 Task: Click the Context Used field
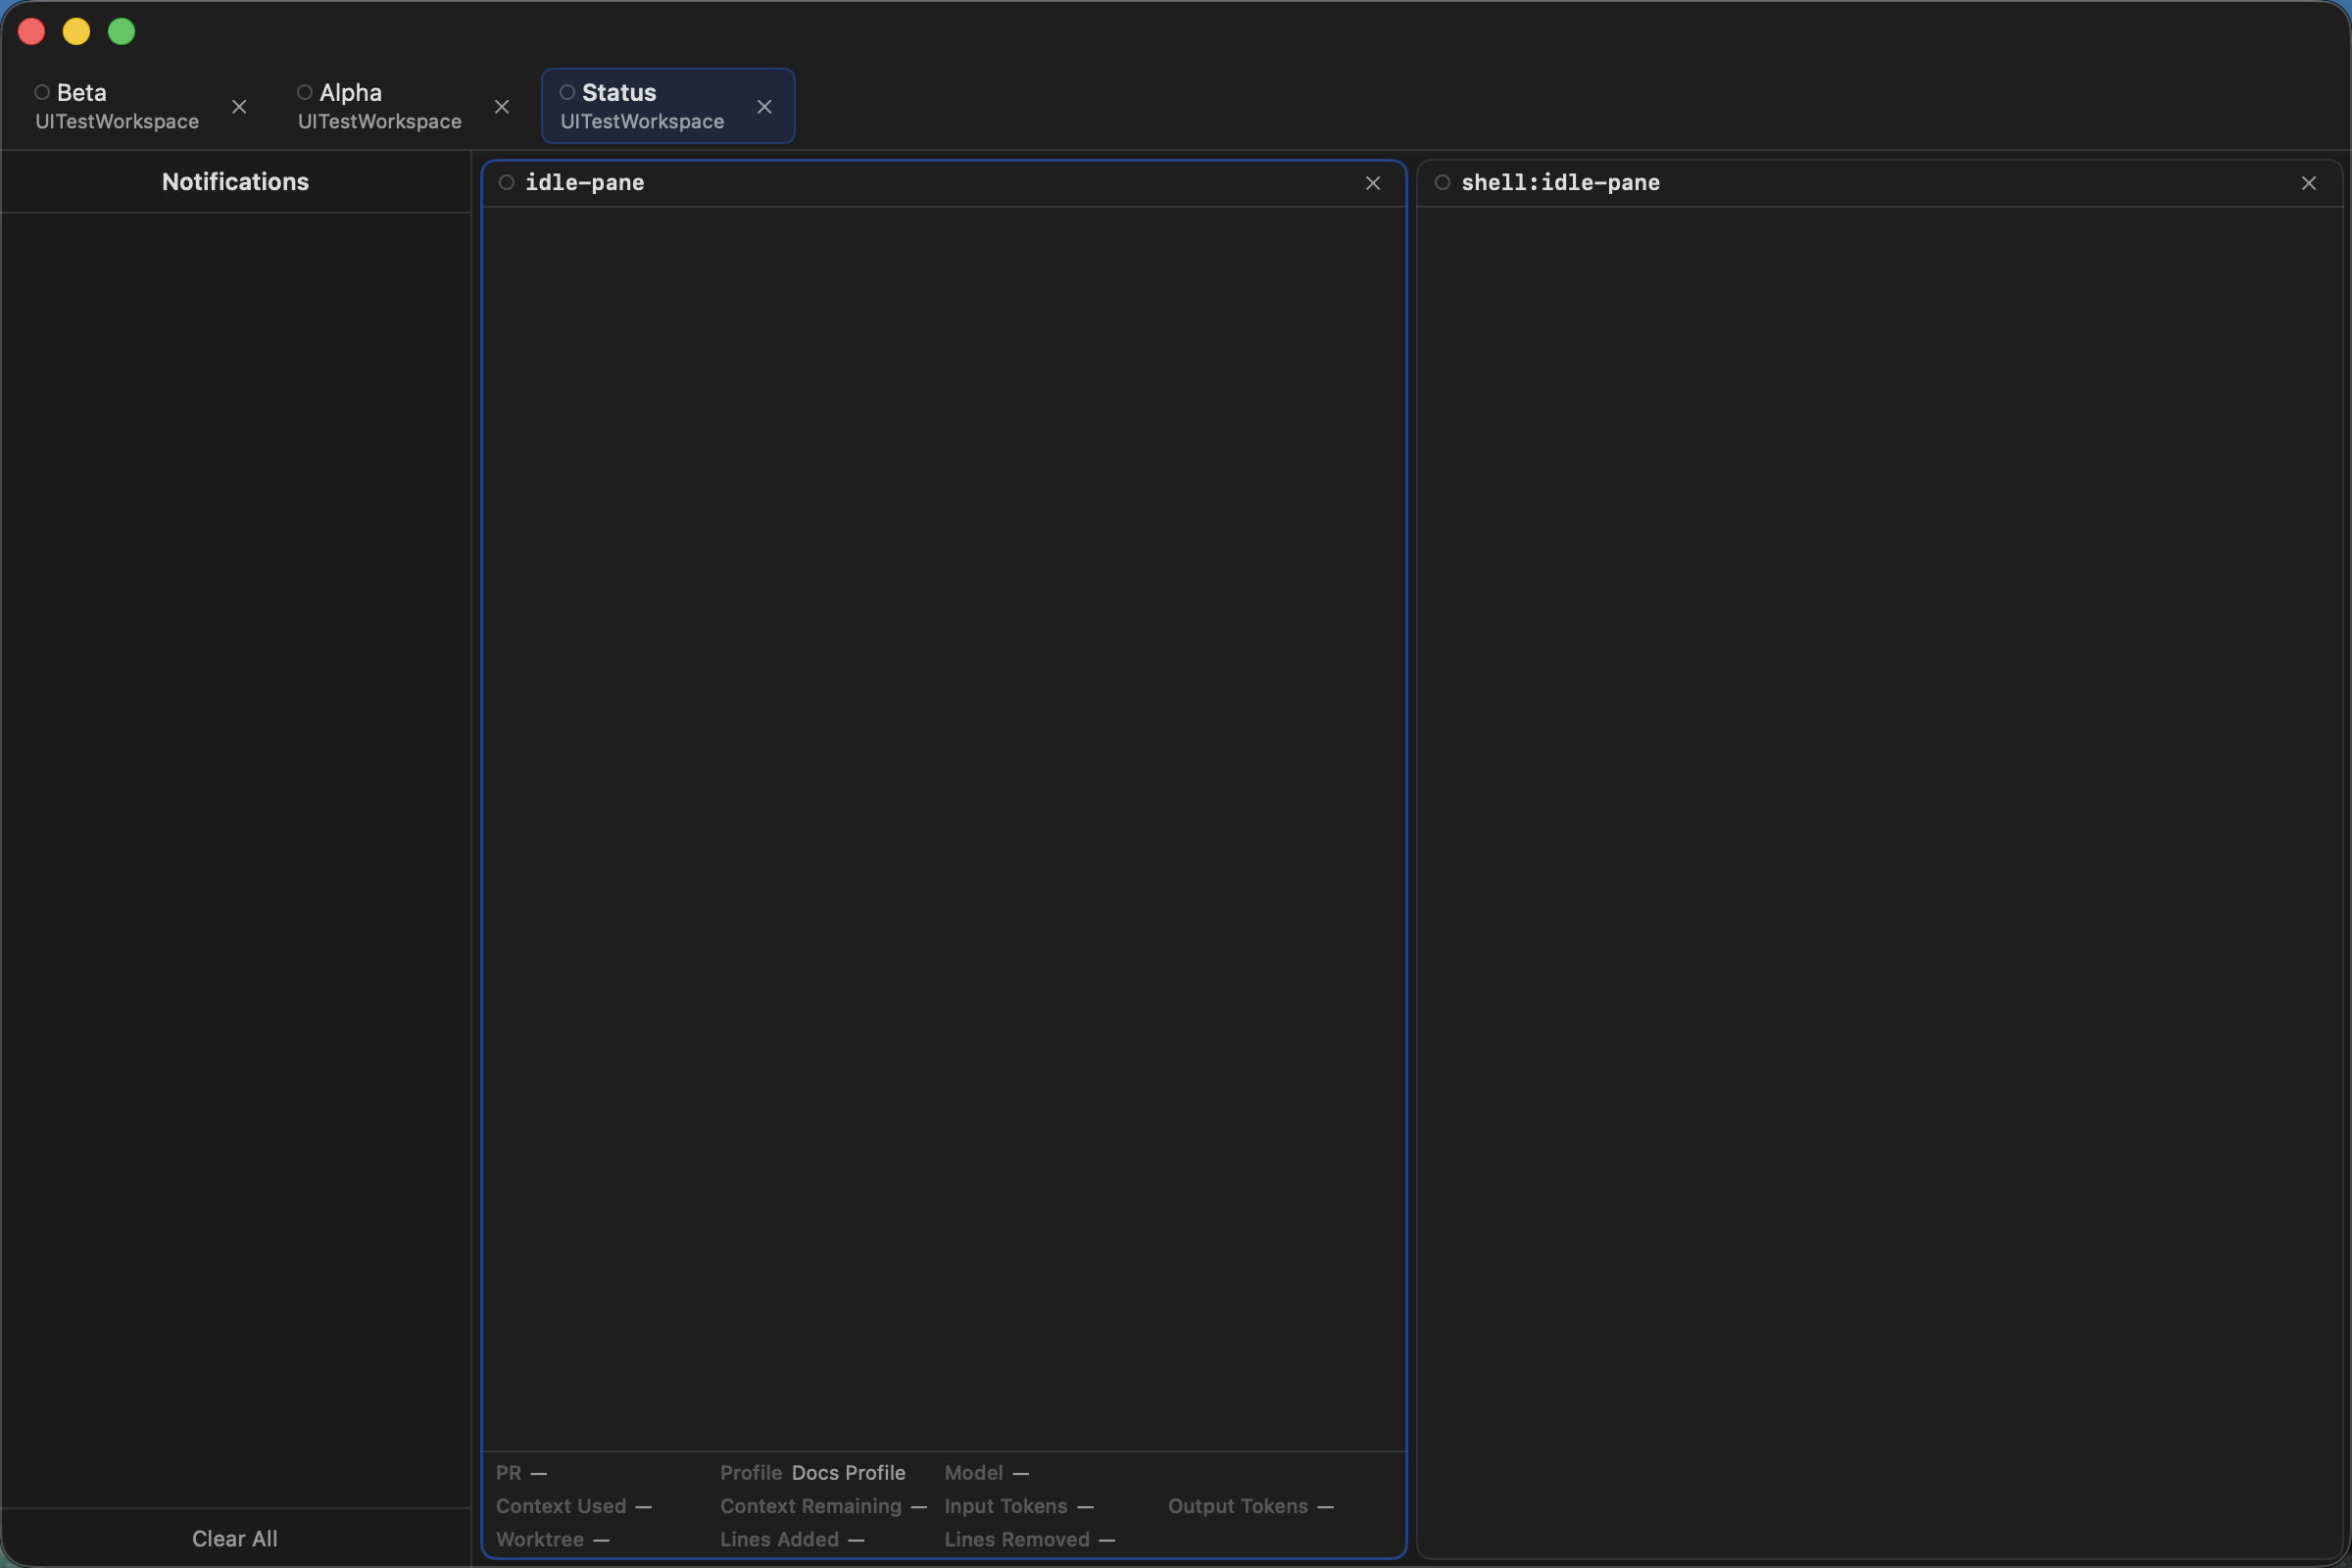pos(574,1506)
